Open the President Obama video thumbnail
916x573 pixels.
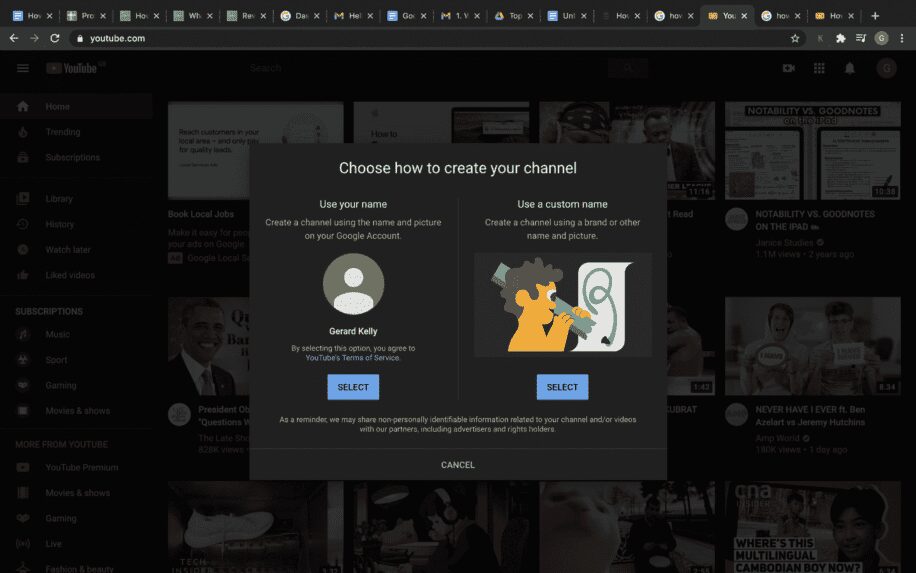209,346
